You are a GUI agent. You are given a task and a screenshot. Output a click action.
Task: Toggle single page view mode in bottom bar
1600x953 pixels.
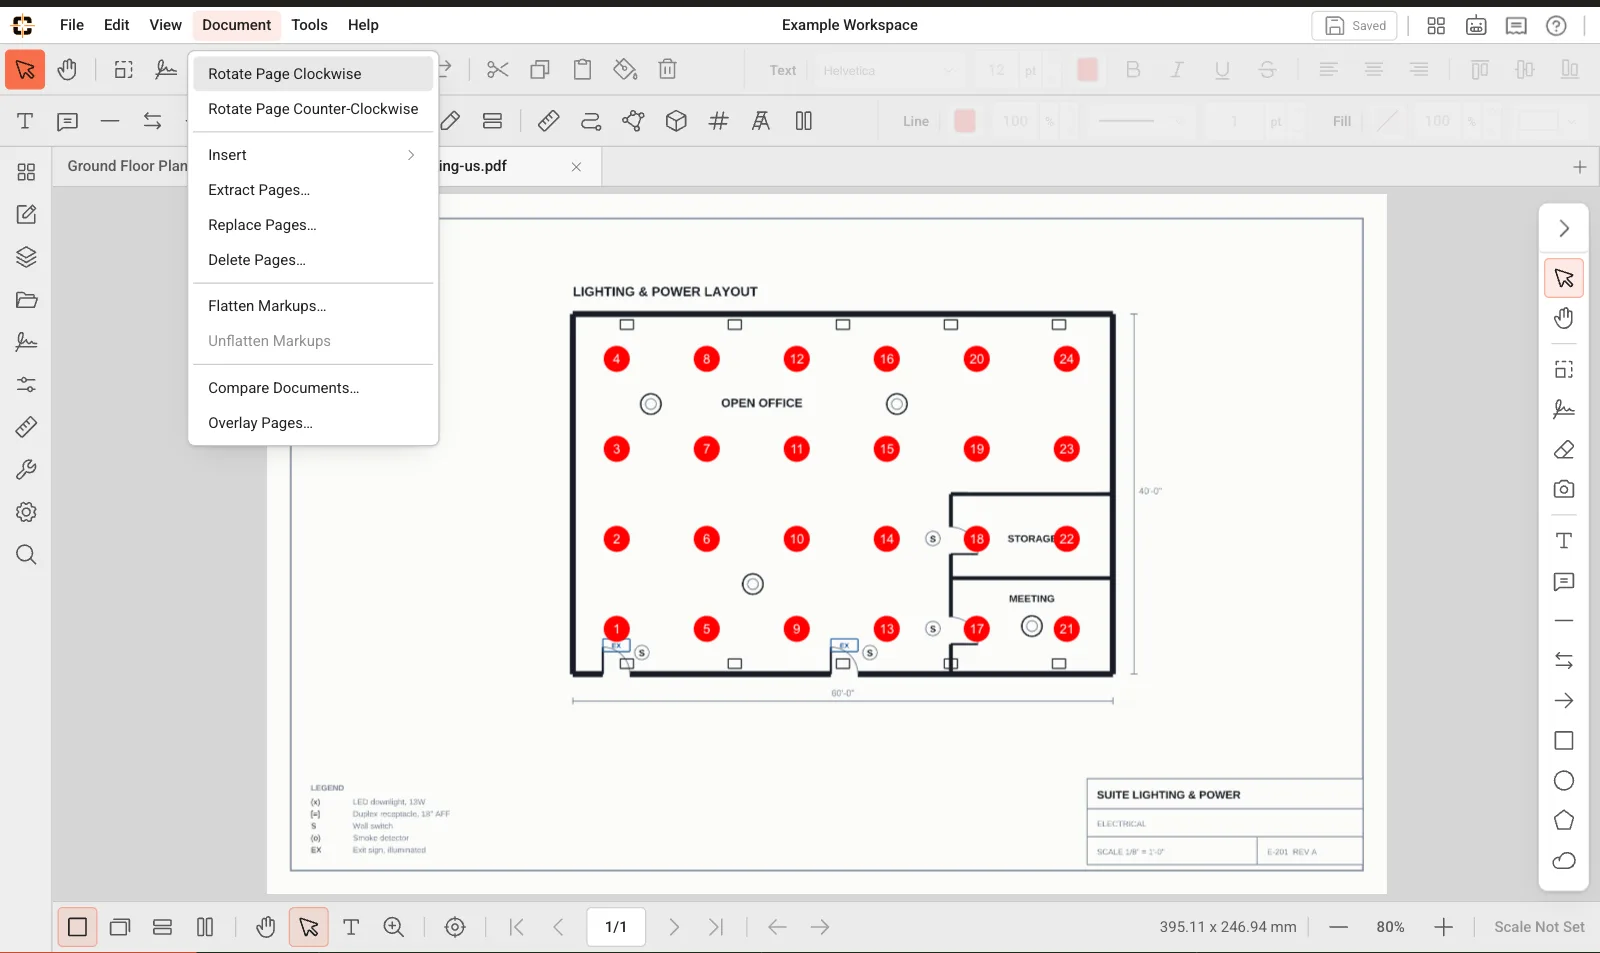pos(77,927)
